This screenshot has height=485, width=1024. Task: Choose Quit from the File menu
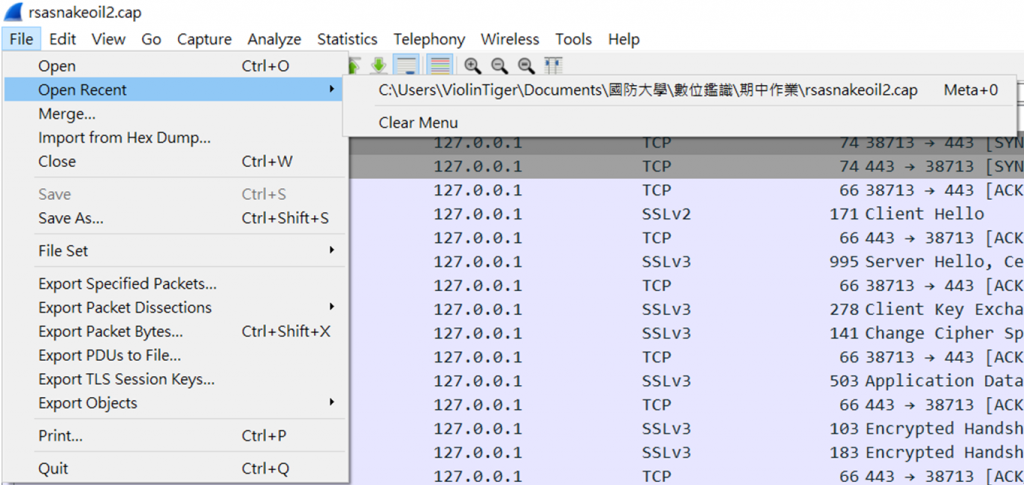pos(174,469)
